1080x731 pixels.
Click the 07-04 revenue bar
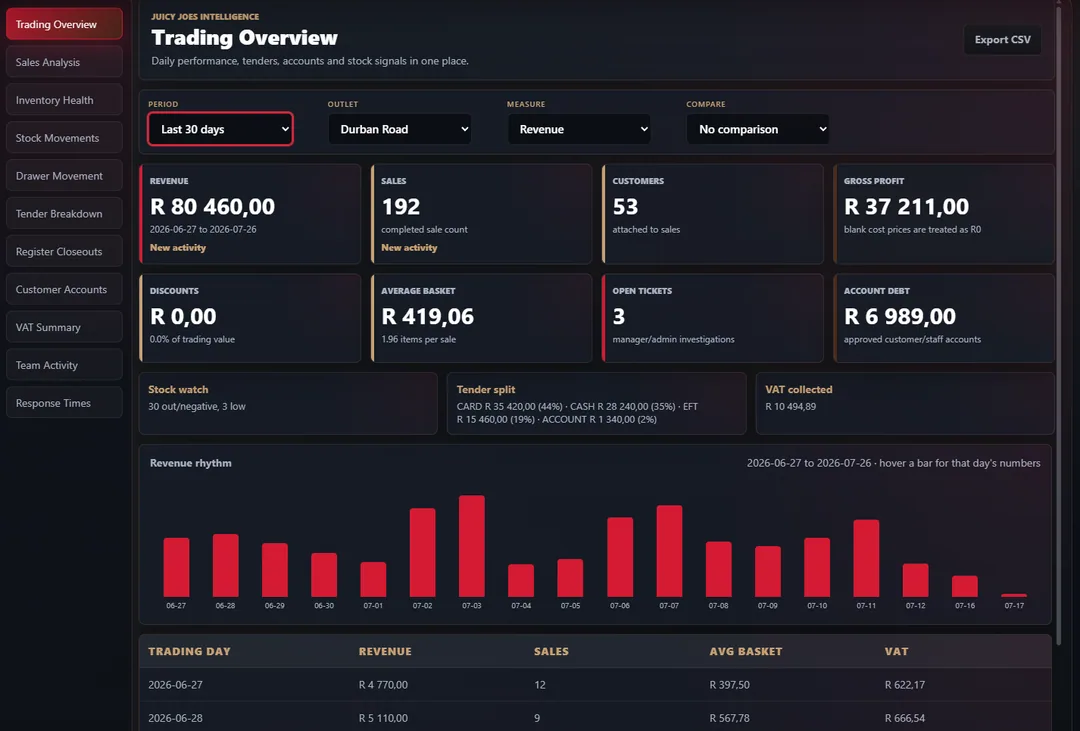click(x=521, y=580)
